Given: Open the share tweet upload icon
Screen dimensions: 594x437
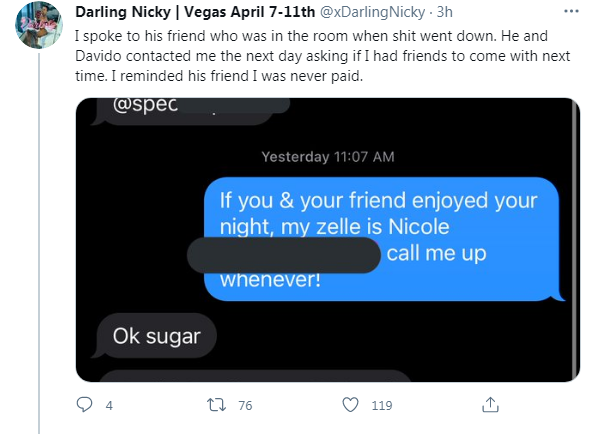Looking at the screenshot, I should [490, 404].
